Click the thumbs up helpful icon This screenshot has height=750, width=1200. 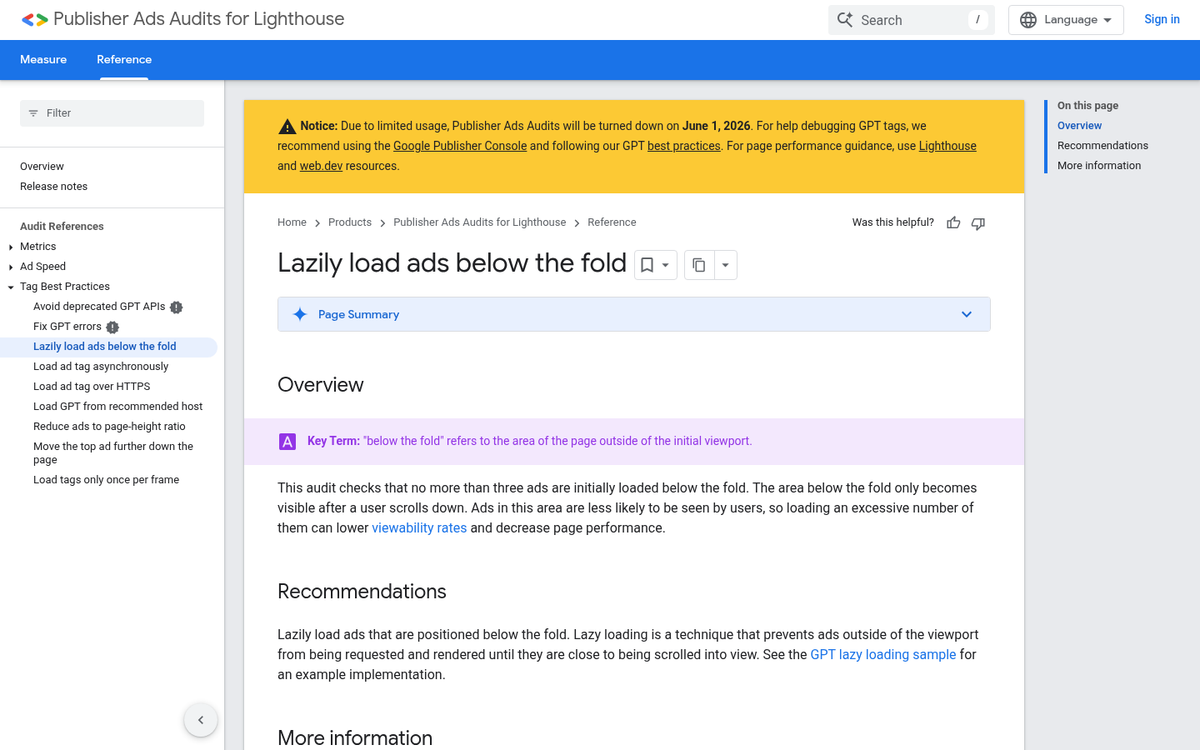953,223
